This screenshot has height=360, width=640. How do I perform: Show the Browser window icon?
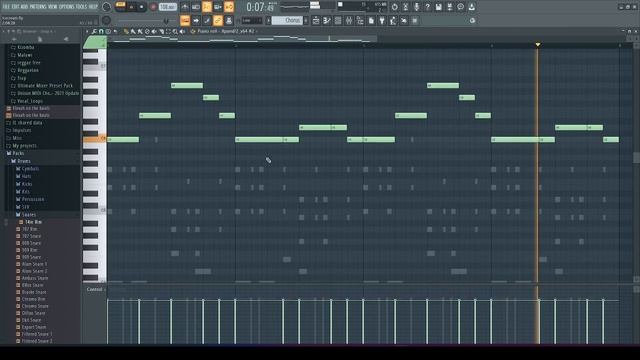360,20
